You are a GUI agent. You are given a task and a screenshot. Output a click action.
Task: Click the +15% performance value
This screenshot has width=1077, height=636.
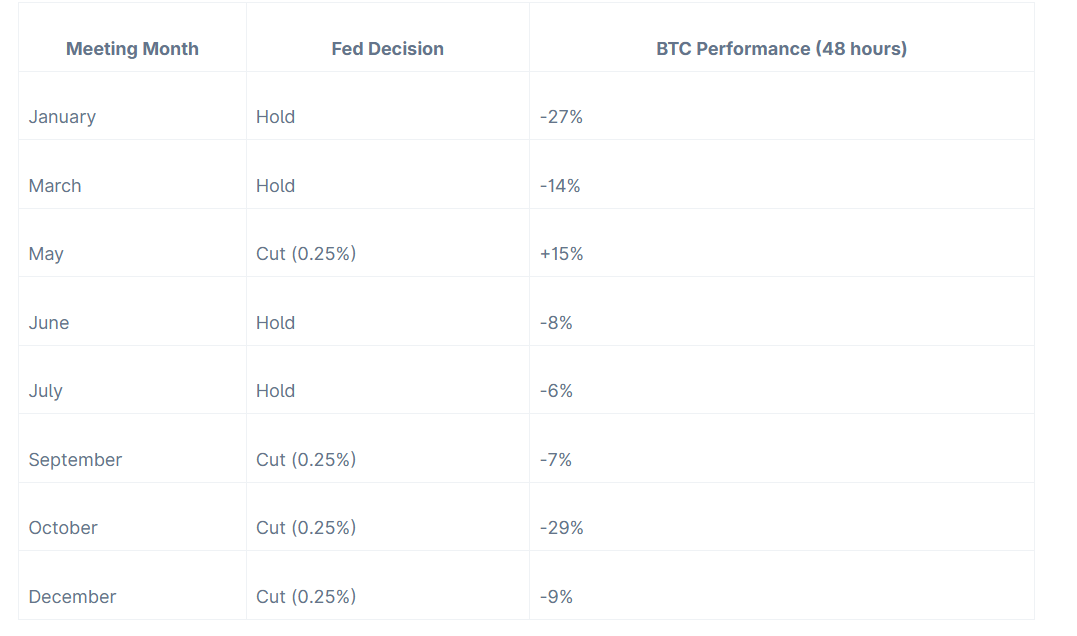tap(561, 254)
